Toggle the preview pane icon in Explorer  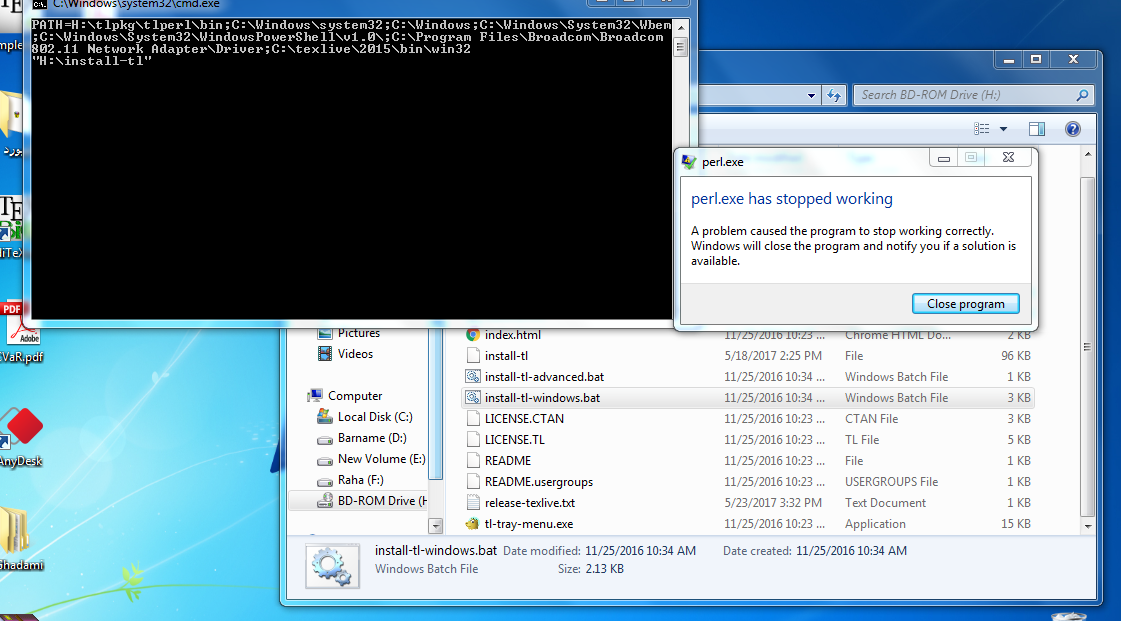(x=1037, y=129)
